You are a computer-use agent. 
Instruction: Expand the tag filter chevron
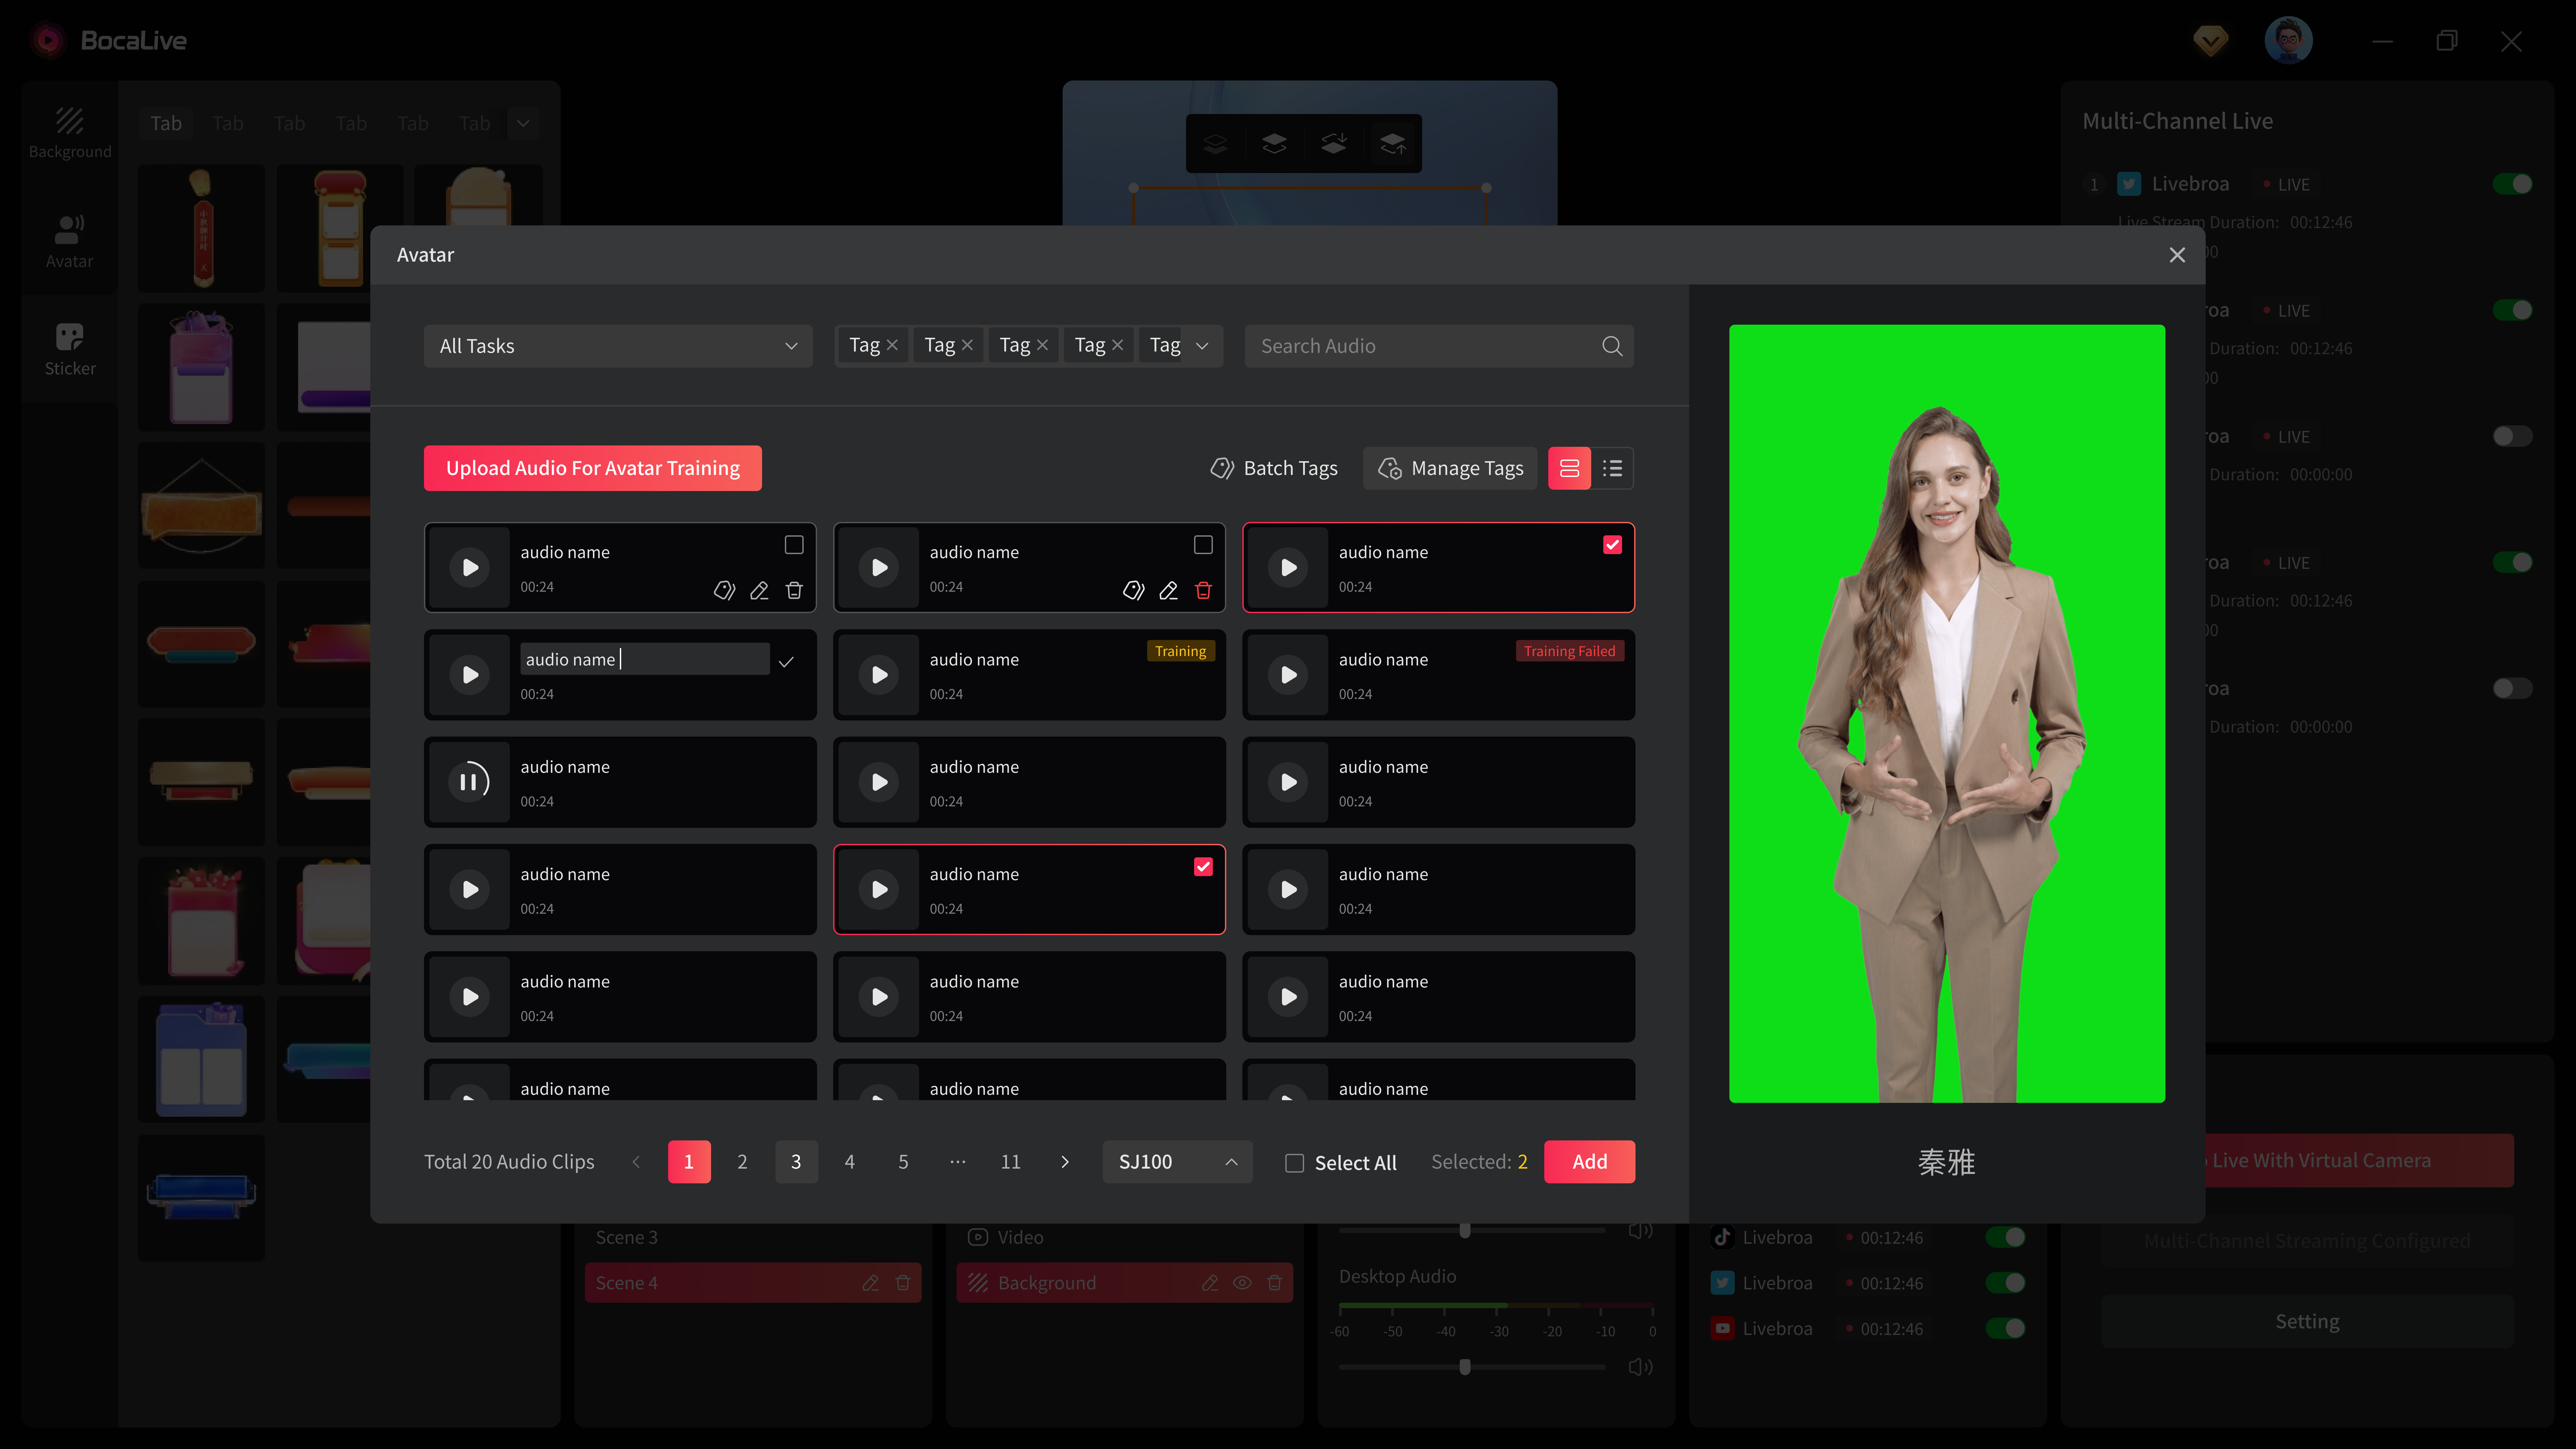coord(1202,346)
